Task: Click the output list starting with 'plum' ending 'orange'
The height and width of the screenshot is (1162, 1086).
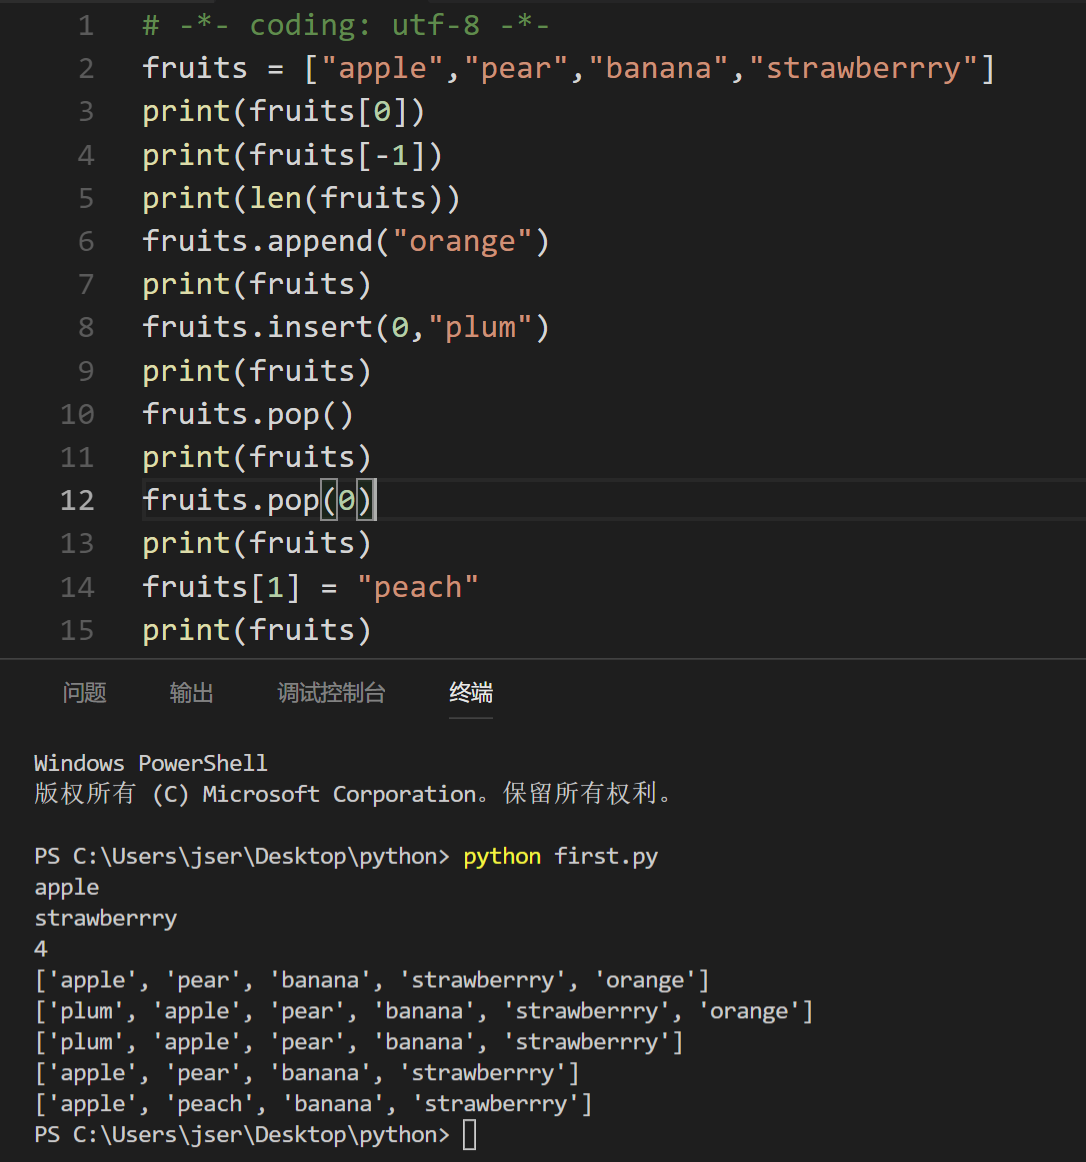Action: pos(424,1012)
